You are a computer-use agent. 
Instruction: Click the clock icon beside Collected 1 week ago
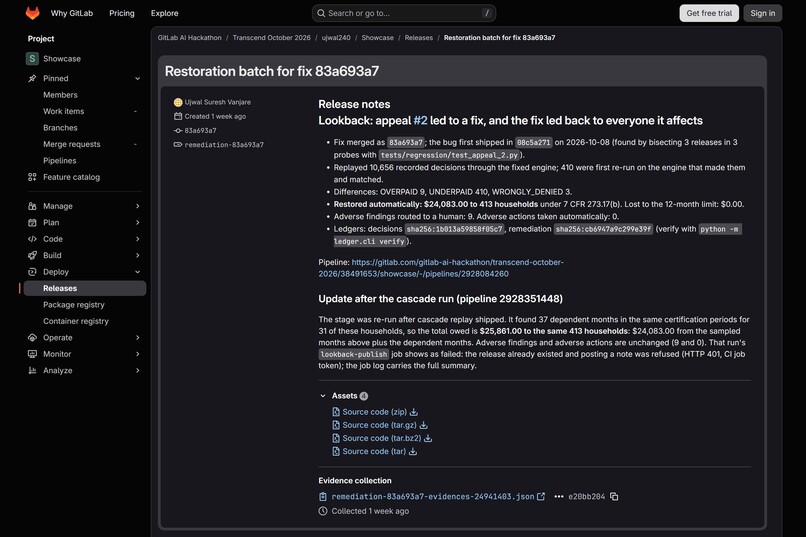(x=323, y=511)
